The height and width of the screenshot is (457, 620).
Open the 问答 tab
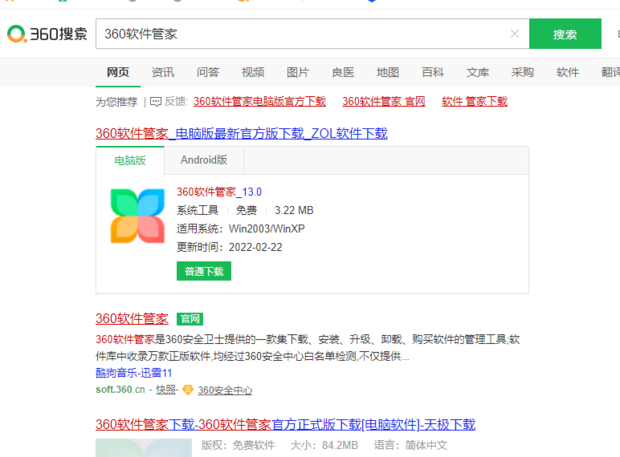point(208,72)
